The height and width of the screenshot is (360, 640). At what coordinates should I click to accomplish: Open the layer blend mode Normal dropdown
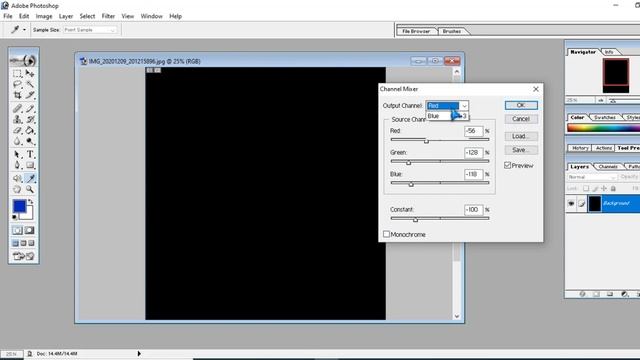click(x=592, y=177)
